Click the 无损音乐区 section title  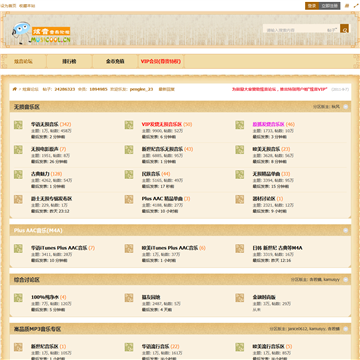coord(27,107)
